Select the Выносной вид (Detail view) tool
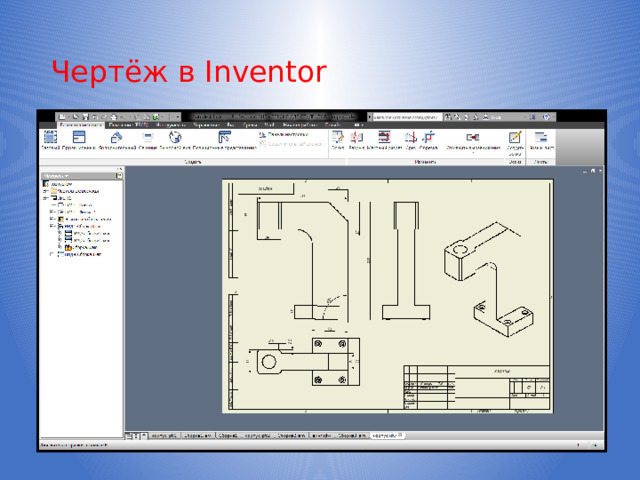This screenshot has width=640, height=480. tap(175, 140)
